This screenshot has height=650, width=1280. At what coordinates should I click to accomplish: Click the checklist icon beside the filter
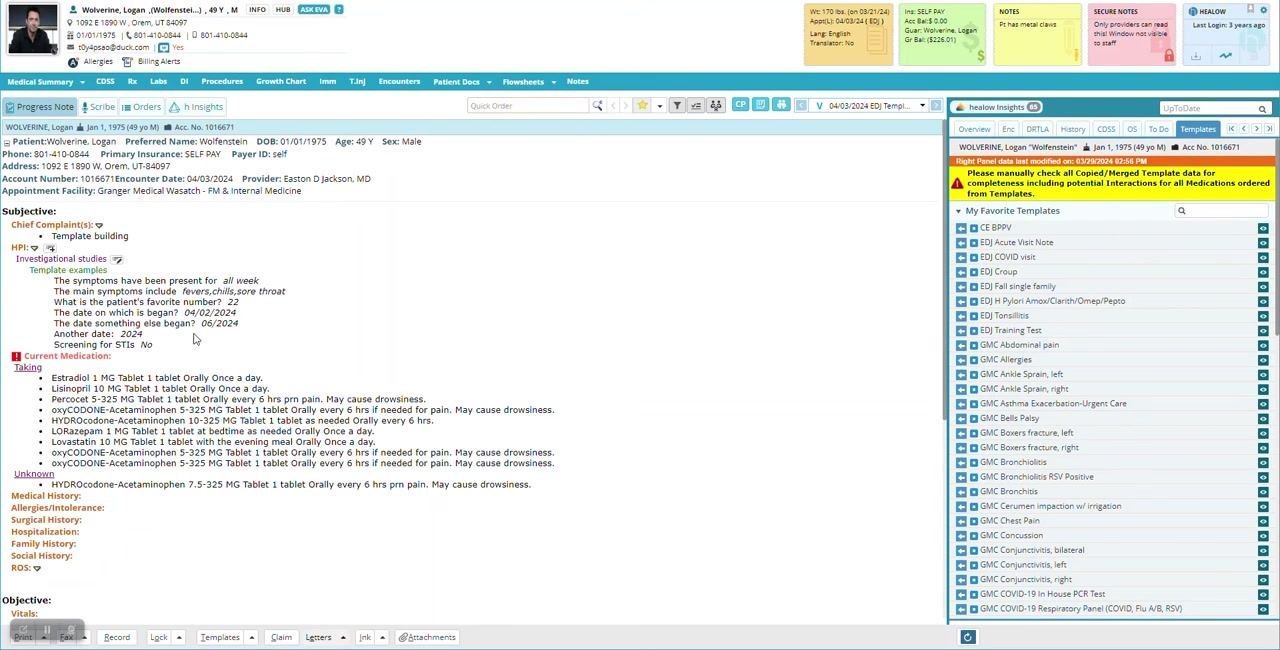[696, 106]
